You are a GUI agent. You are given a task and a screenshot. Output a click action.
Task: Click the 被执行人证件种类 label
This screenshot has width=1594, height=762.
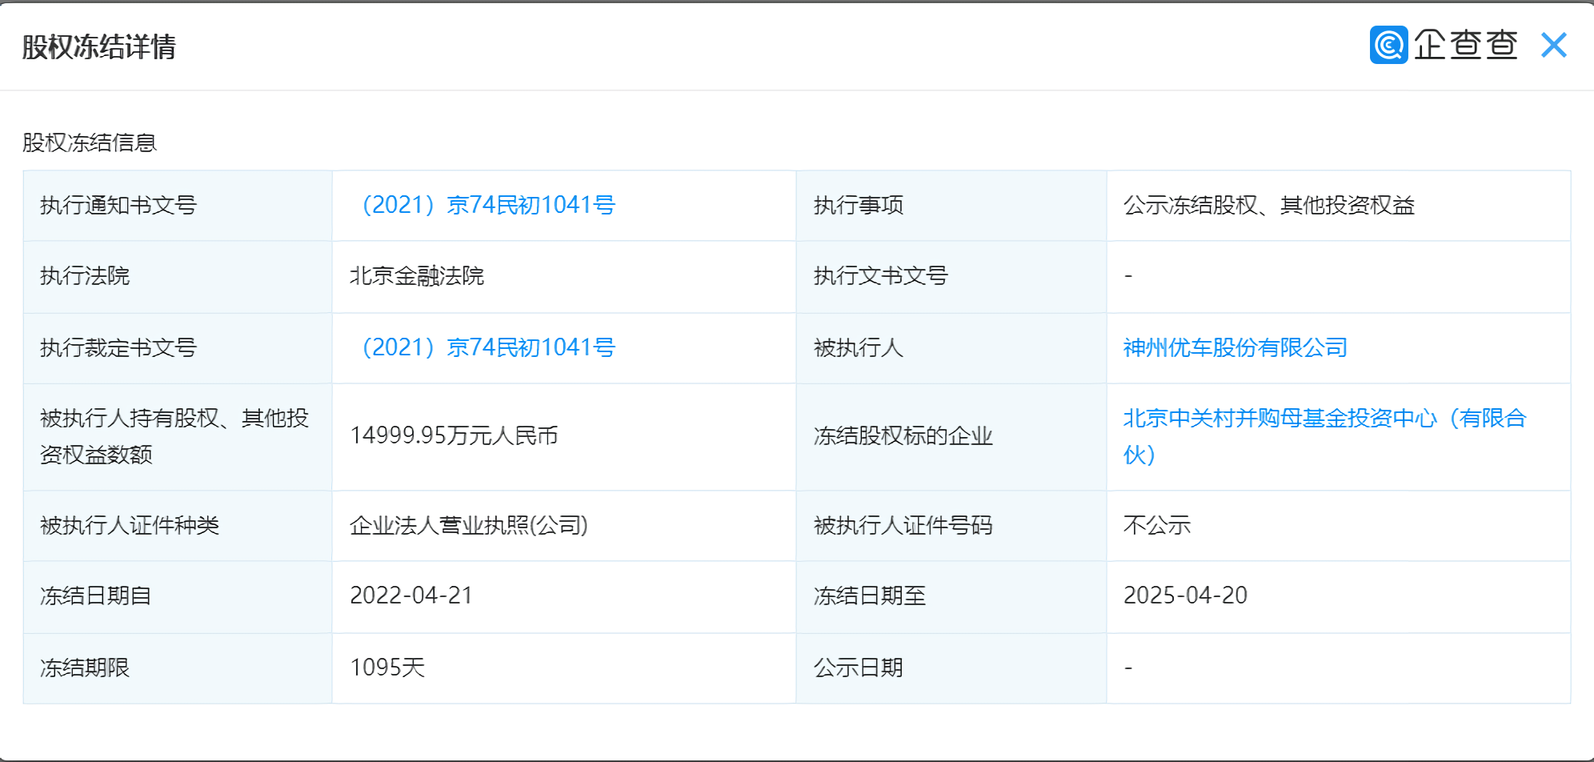tap(129, 525)
